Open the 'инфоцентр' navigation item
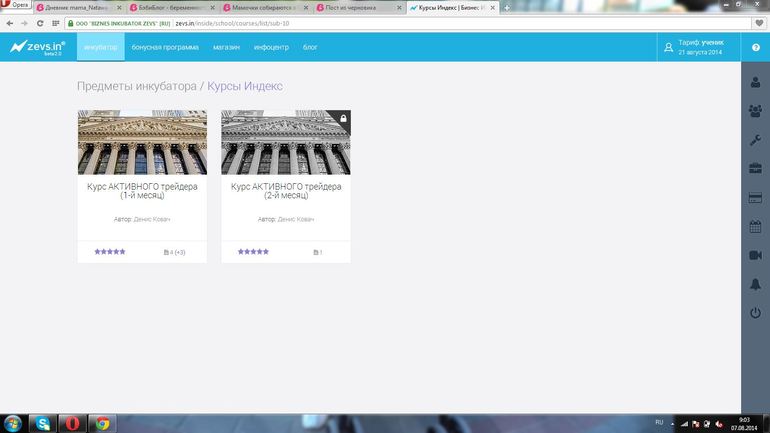This screenshot has width=770, height=433. point(270,47)
